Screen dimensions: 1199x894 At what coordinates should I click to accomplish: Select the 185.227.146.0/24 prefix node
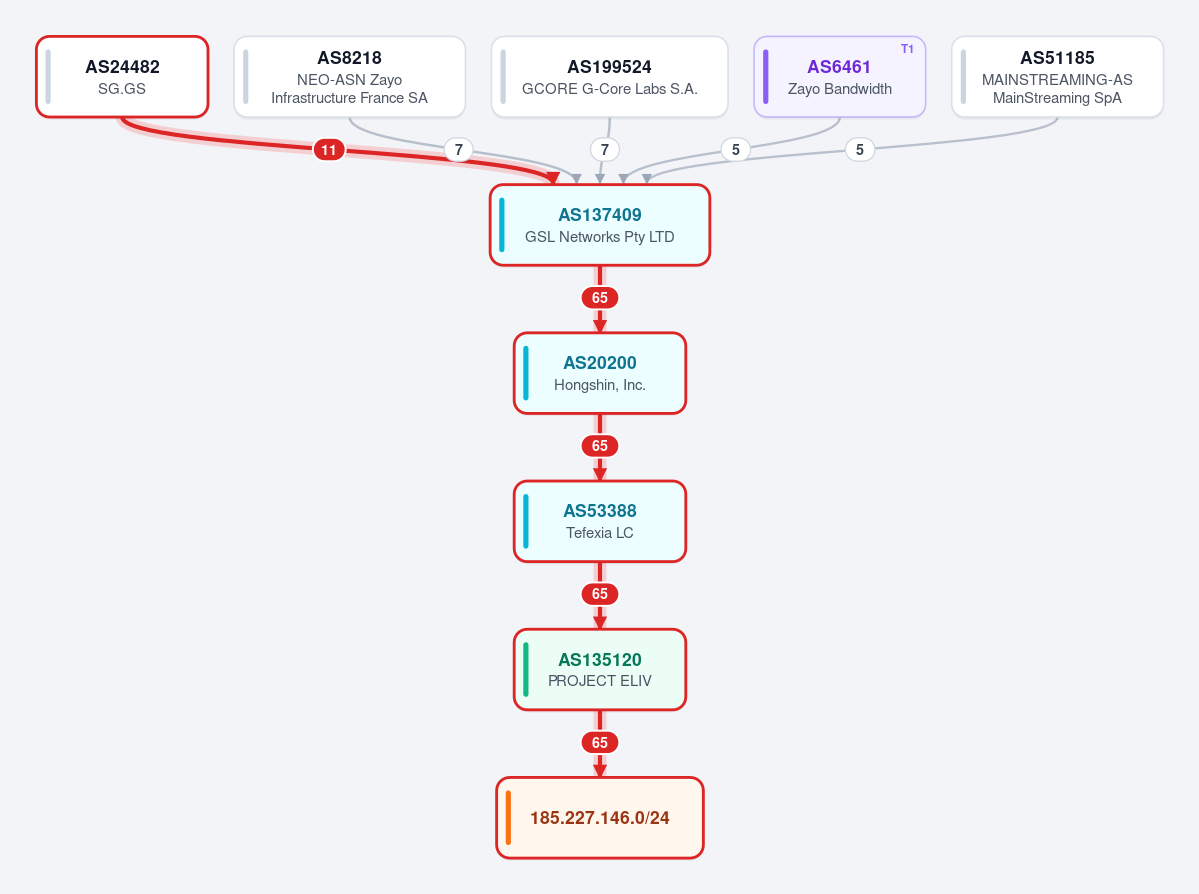[x=600, y=818]
